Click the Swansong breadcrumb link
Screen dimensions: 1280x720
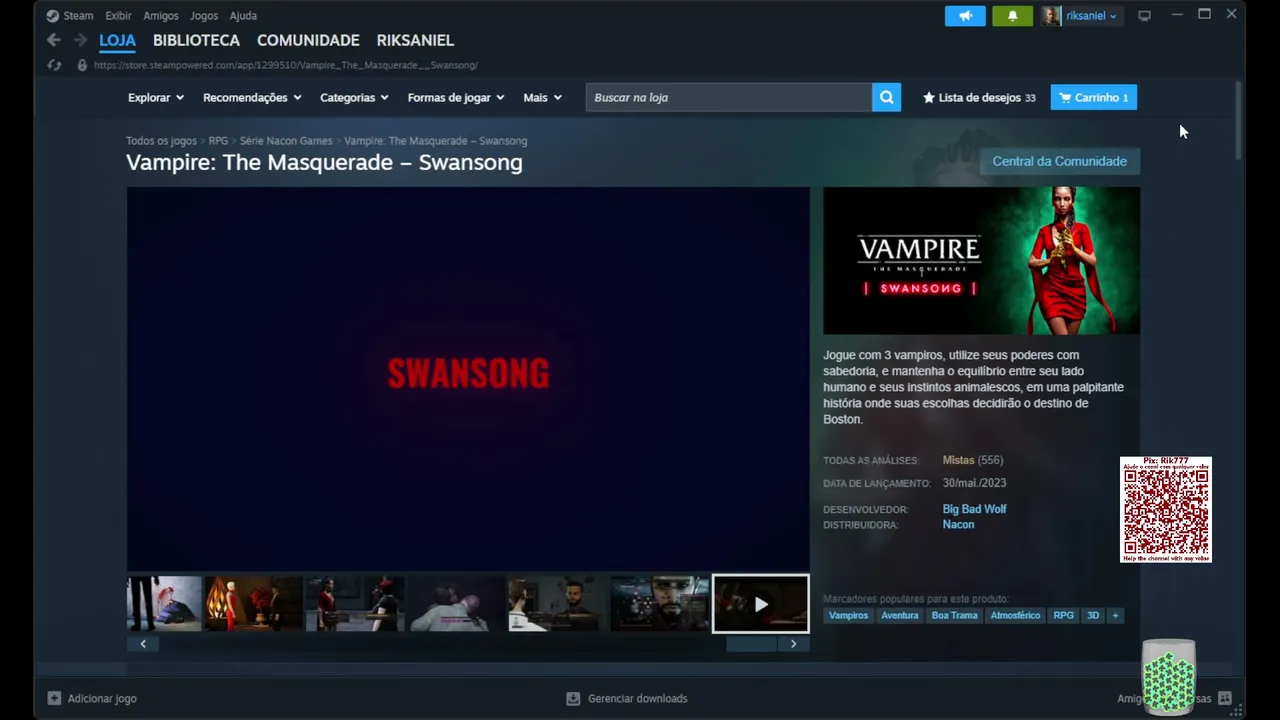pos(435,141)
